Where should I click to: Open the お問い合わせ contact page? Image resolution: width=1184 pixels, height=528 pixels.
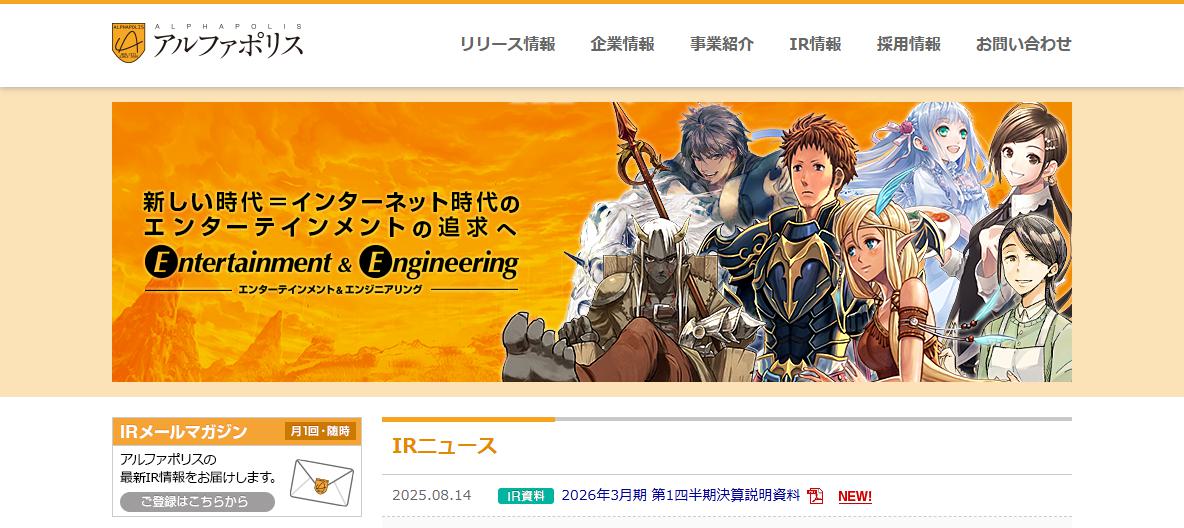pyautogui.click(x=1023, y=45)
